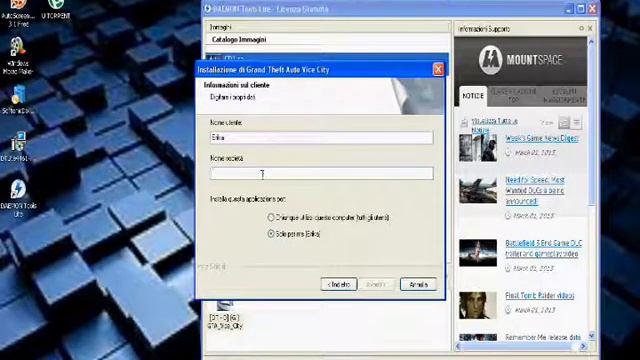This screenshot has width=640, height=360.
Task: Select Catalogo Immagini in DAEMON Tools
Action: tap(239, 40)
